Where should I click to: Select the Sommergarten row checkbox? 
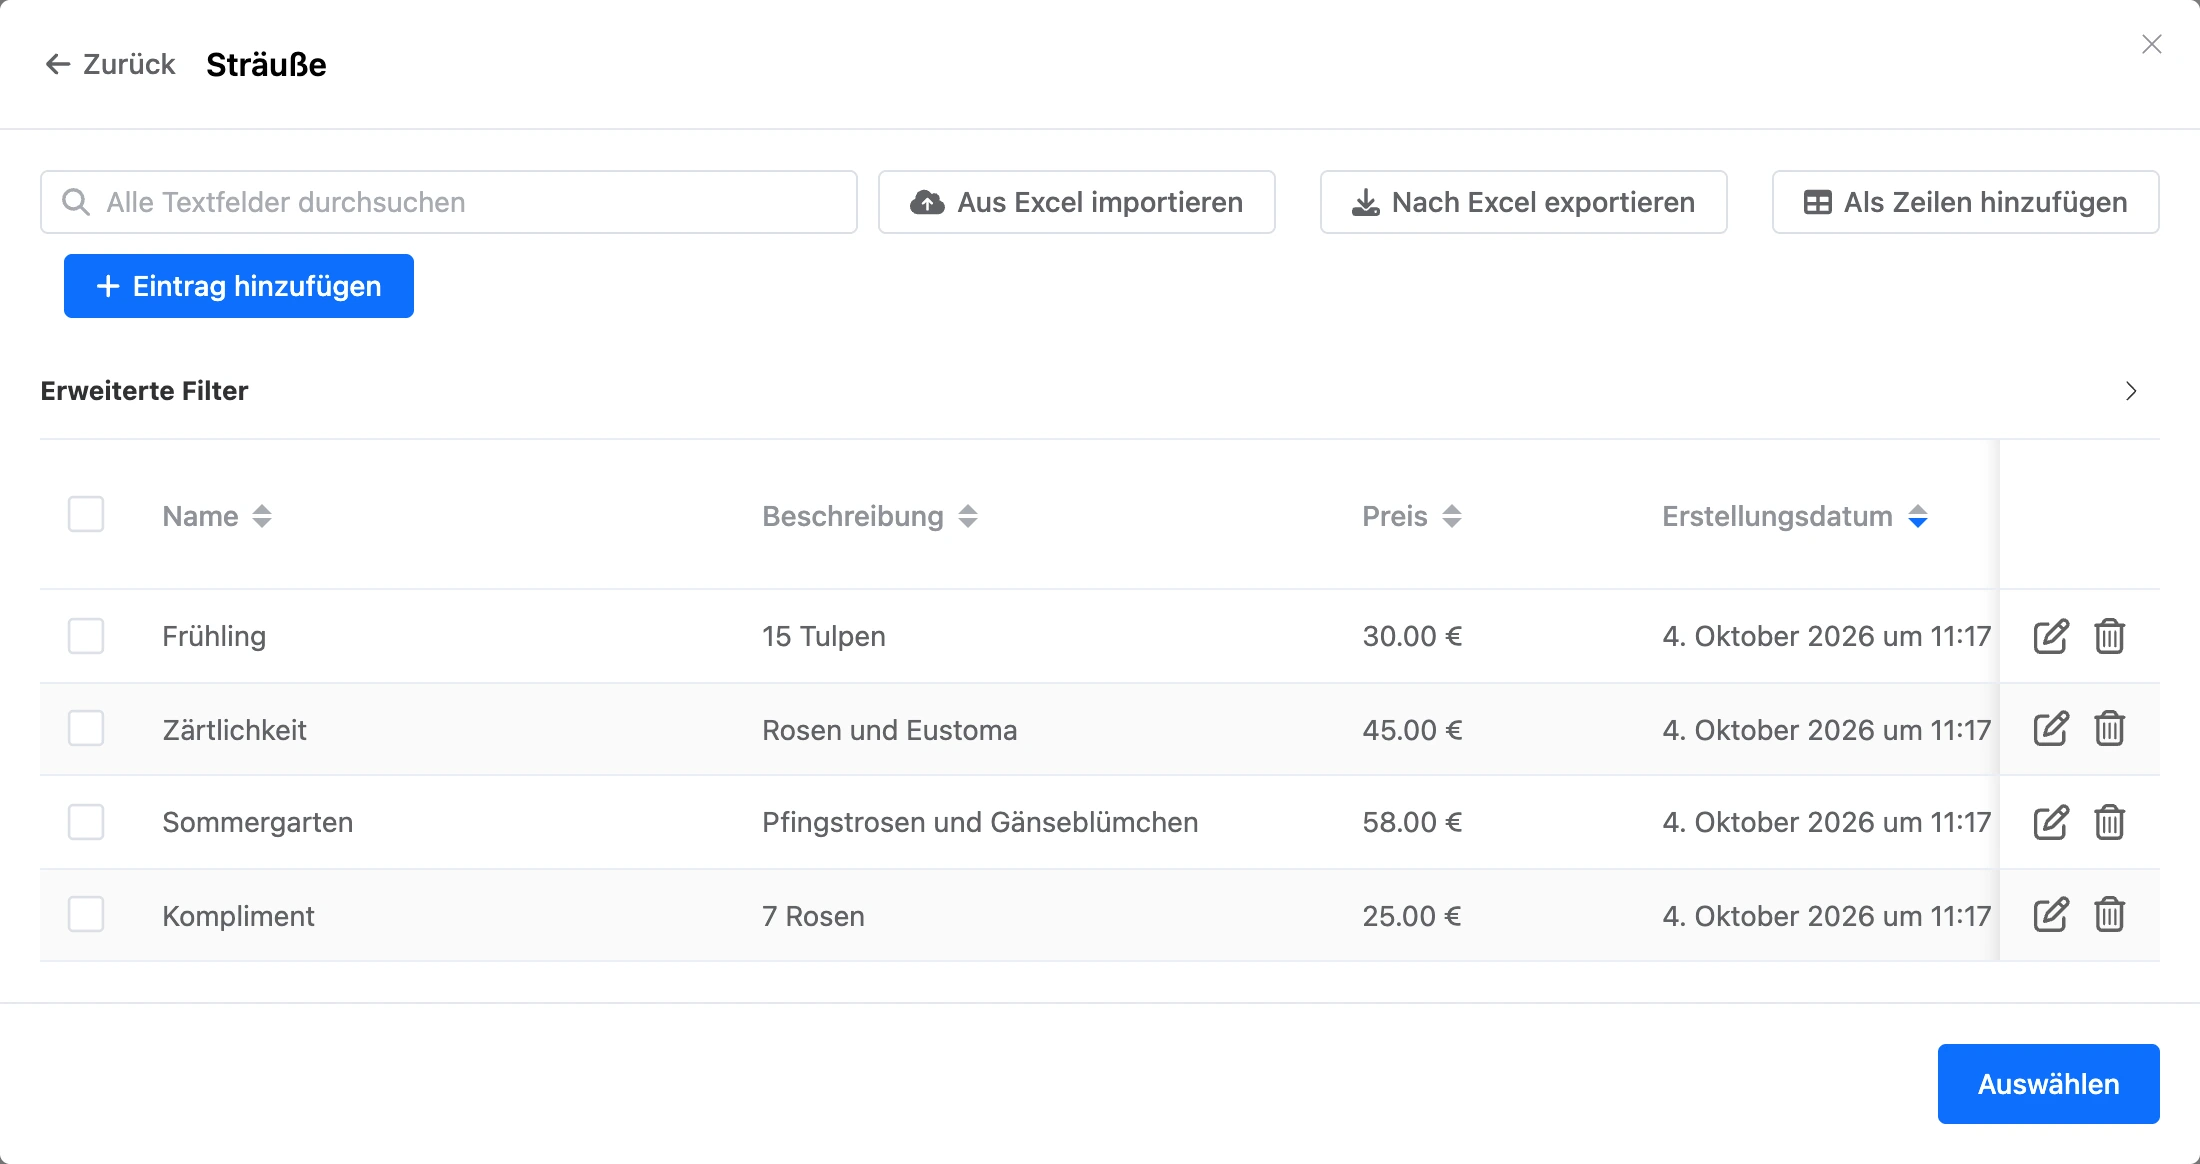86,822
